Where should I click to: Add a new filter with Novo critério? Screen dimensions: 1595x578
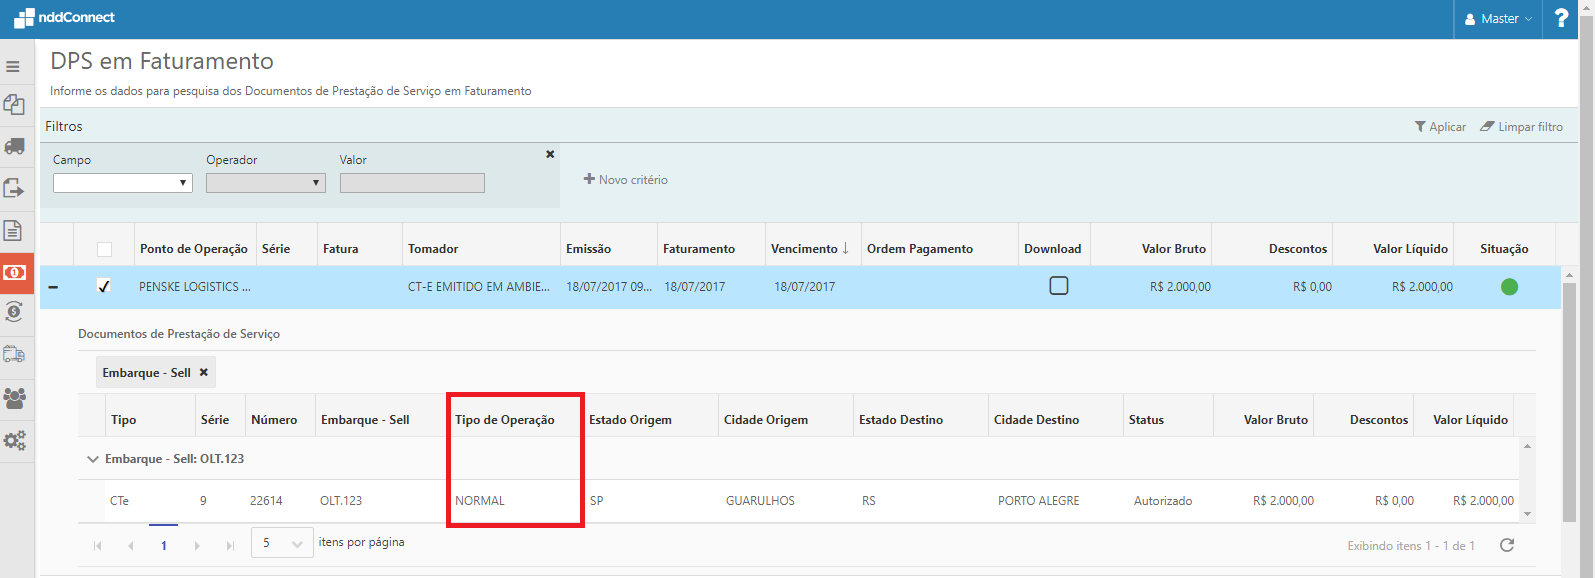(x=626, y=180)
